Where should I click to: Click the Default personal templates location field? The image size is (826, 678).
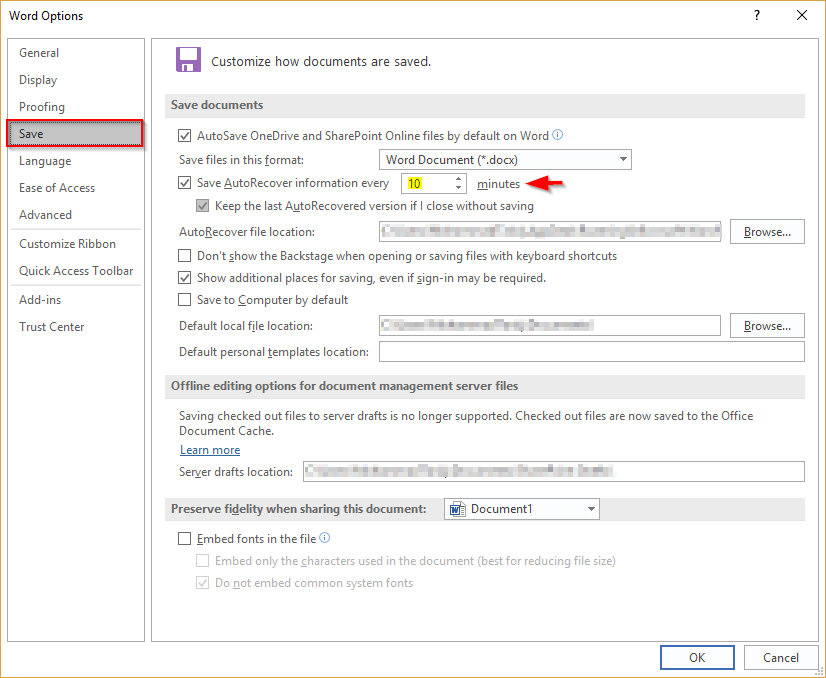tap(592, 352)
